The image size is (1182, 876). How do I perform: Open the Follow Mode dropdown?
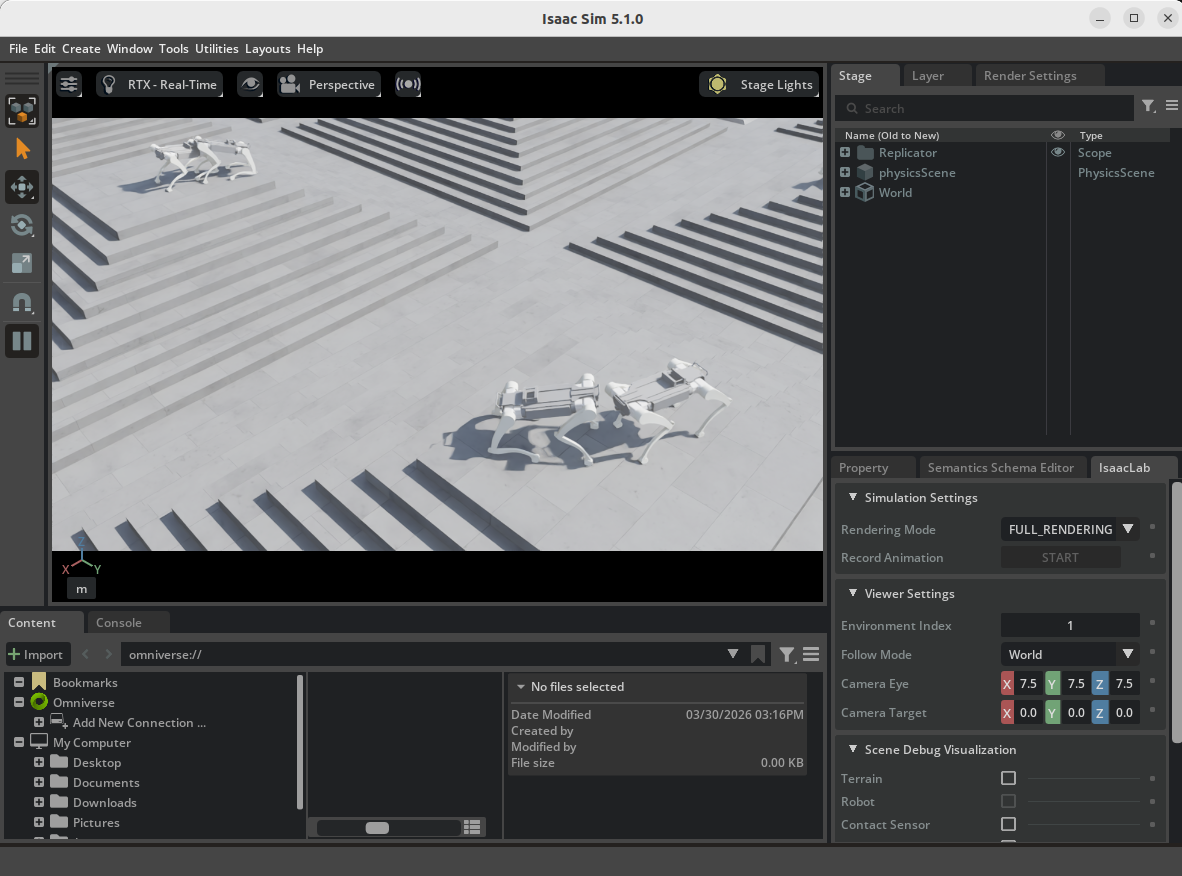[x=1070, y=654]
